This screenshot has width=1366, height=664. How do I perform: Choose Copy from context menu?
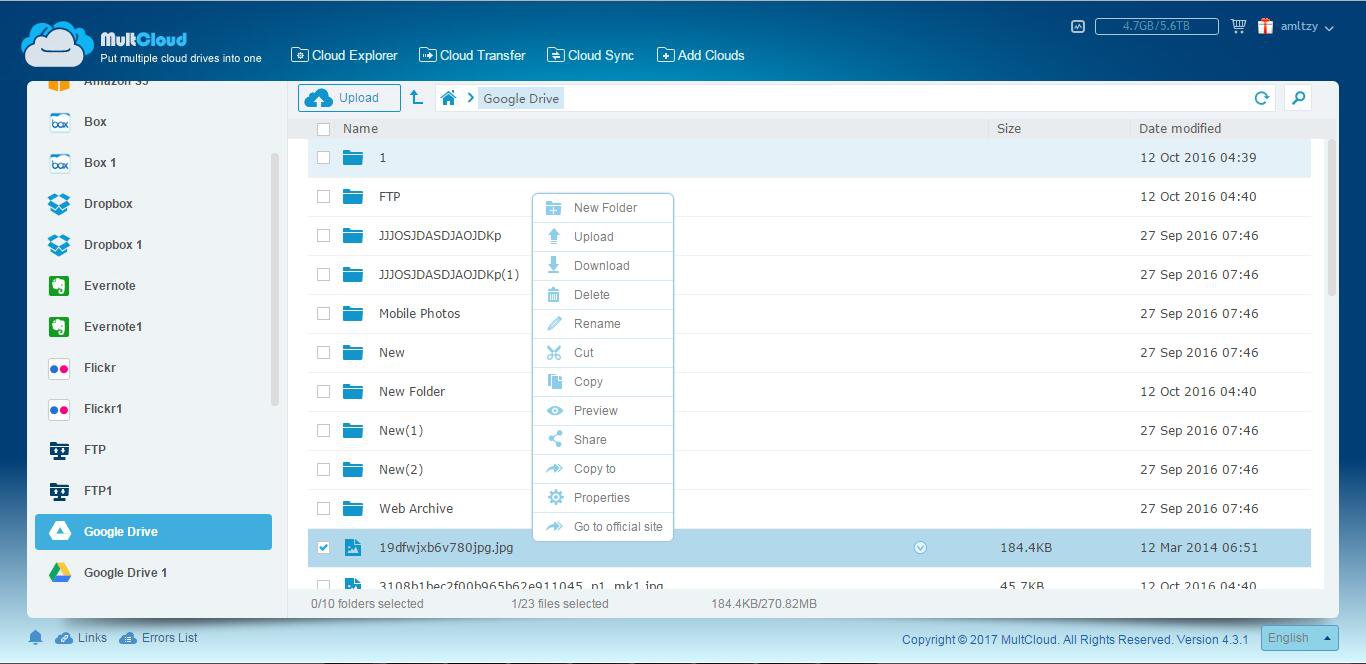[603, 382]
